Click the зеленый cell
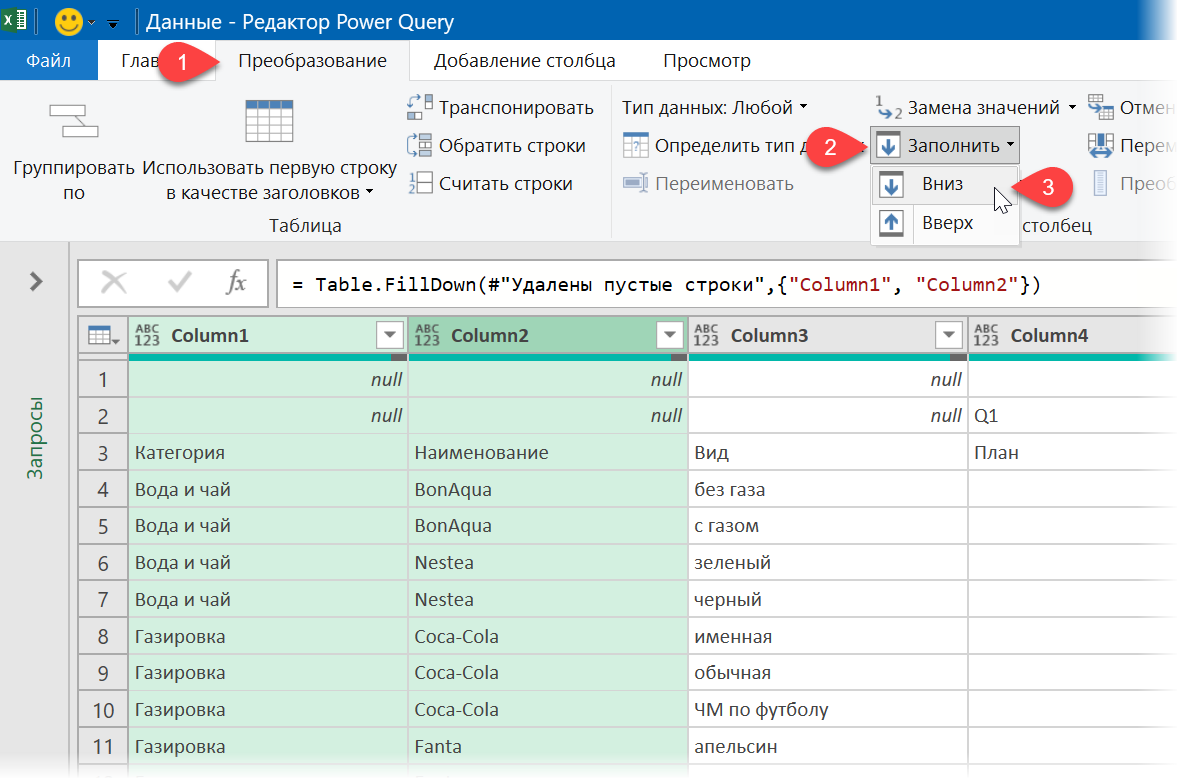 pos(828,563)
